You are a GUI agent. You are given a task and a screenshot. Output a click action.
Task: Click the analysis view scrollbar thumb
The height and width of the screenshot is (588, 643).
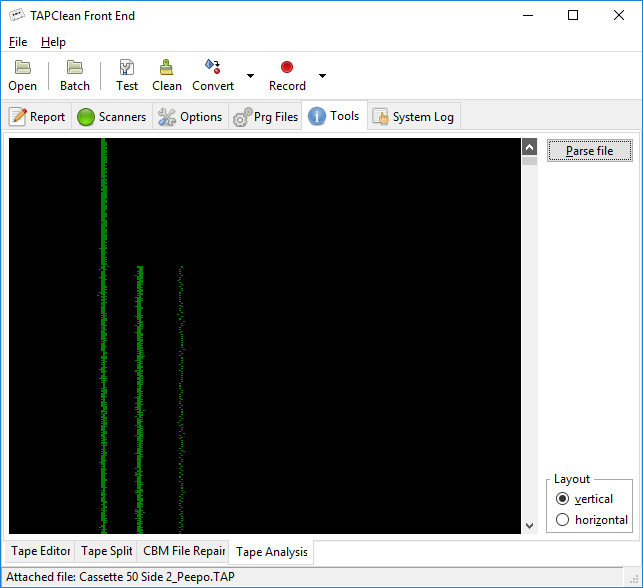pyautogui.click(x=529, y=160)
